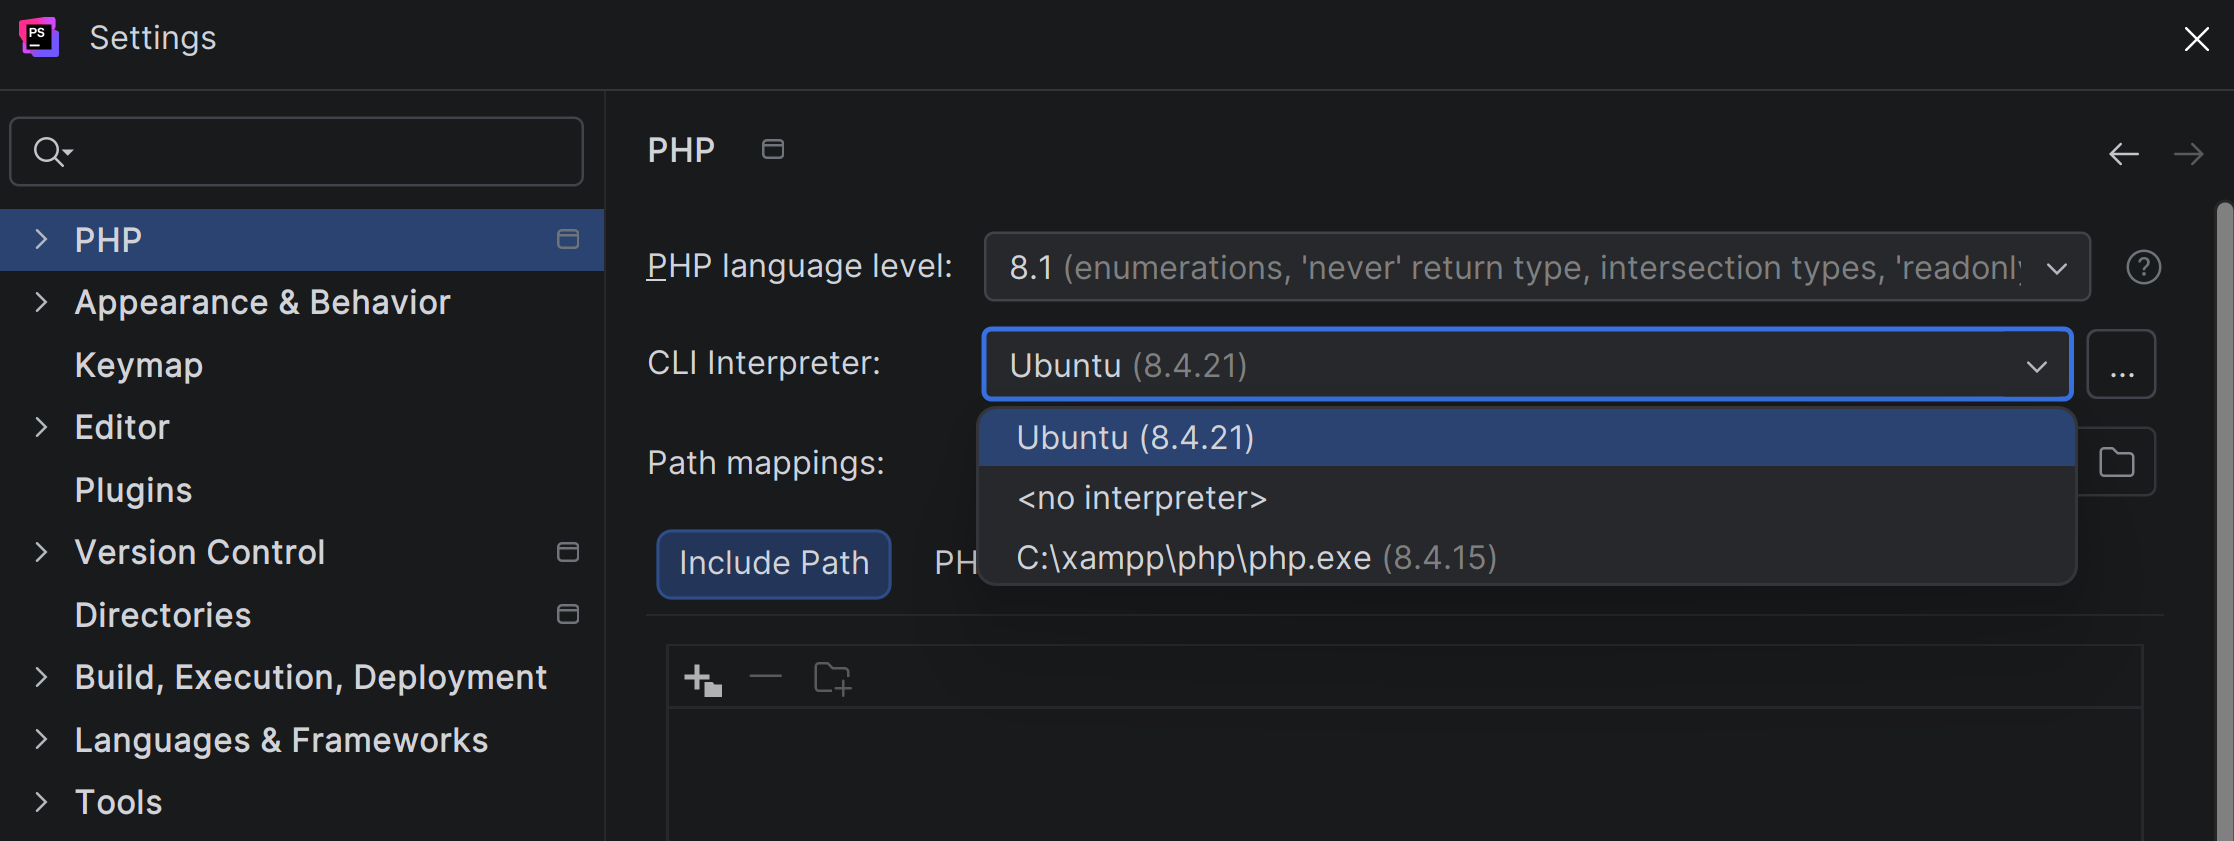Expand the Editor node
Viewport: 2234px width, 841px height.
(41, 427)
